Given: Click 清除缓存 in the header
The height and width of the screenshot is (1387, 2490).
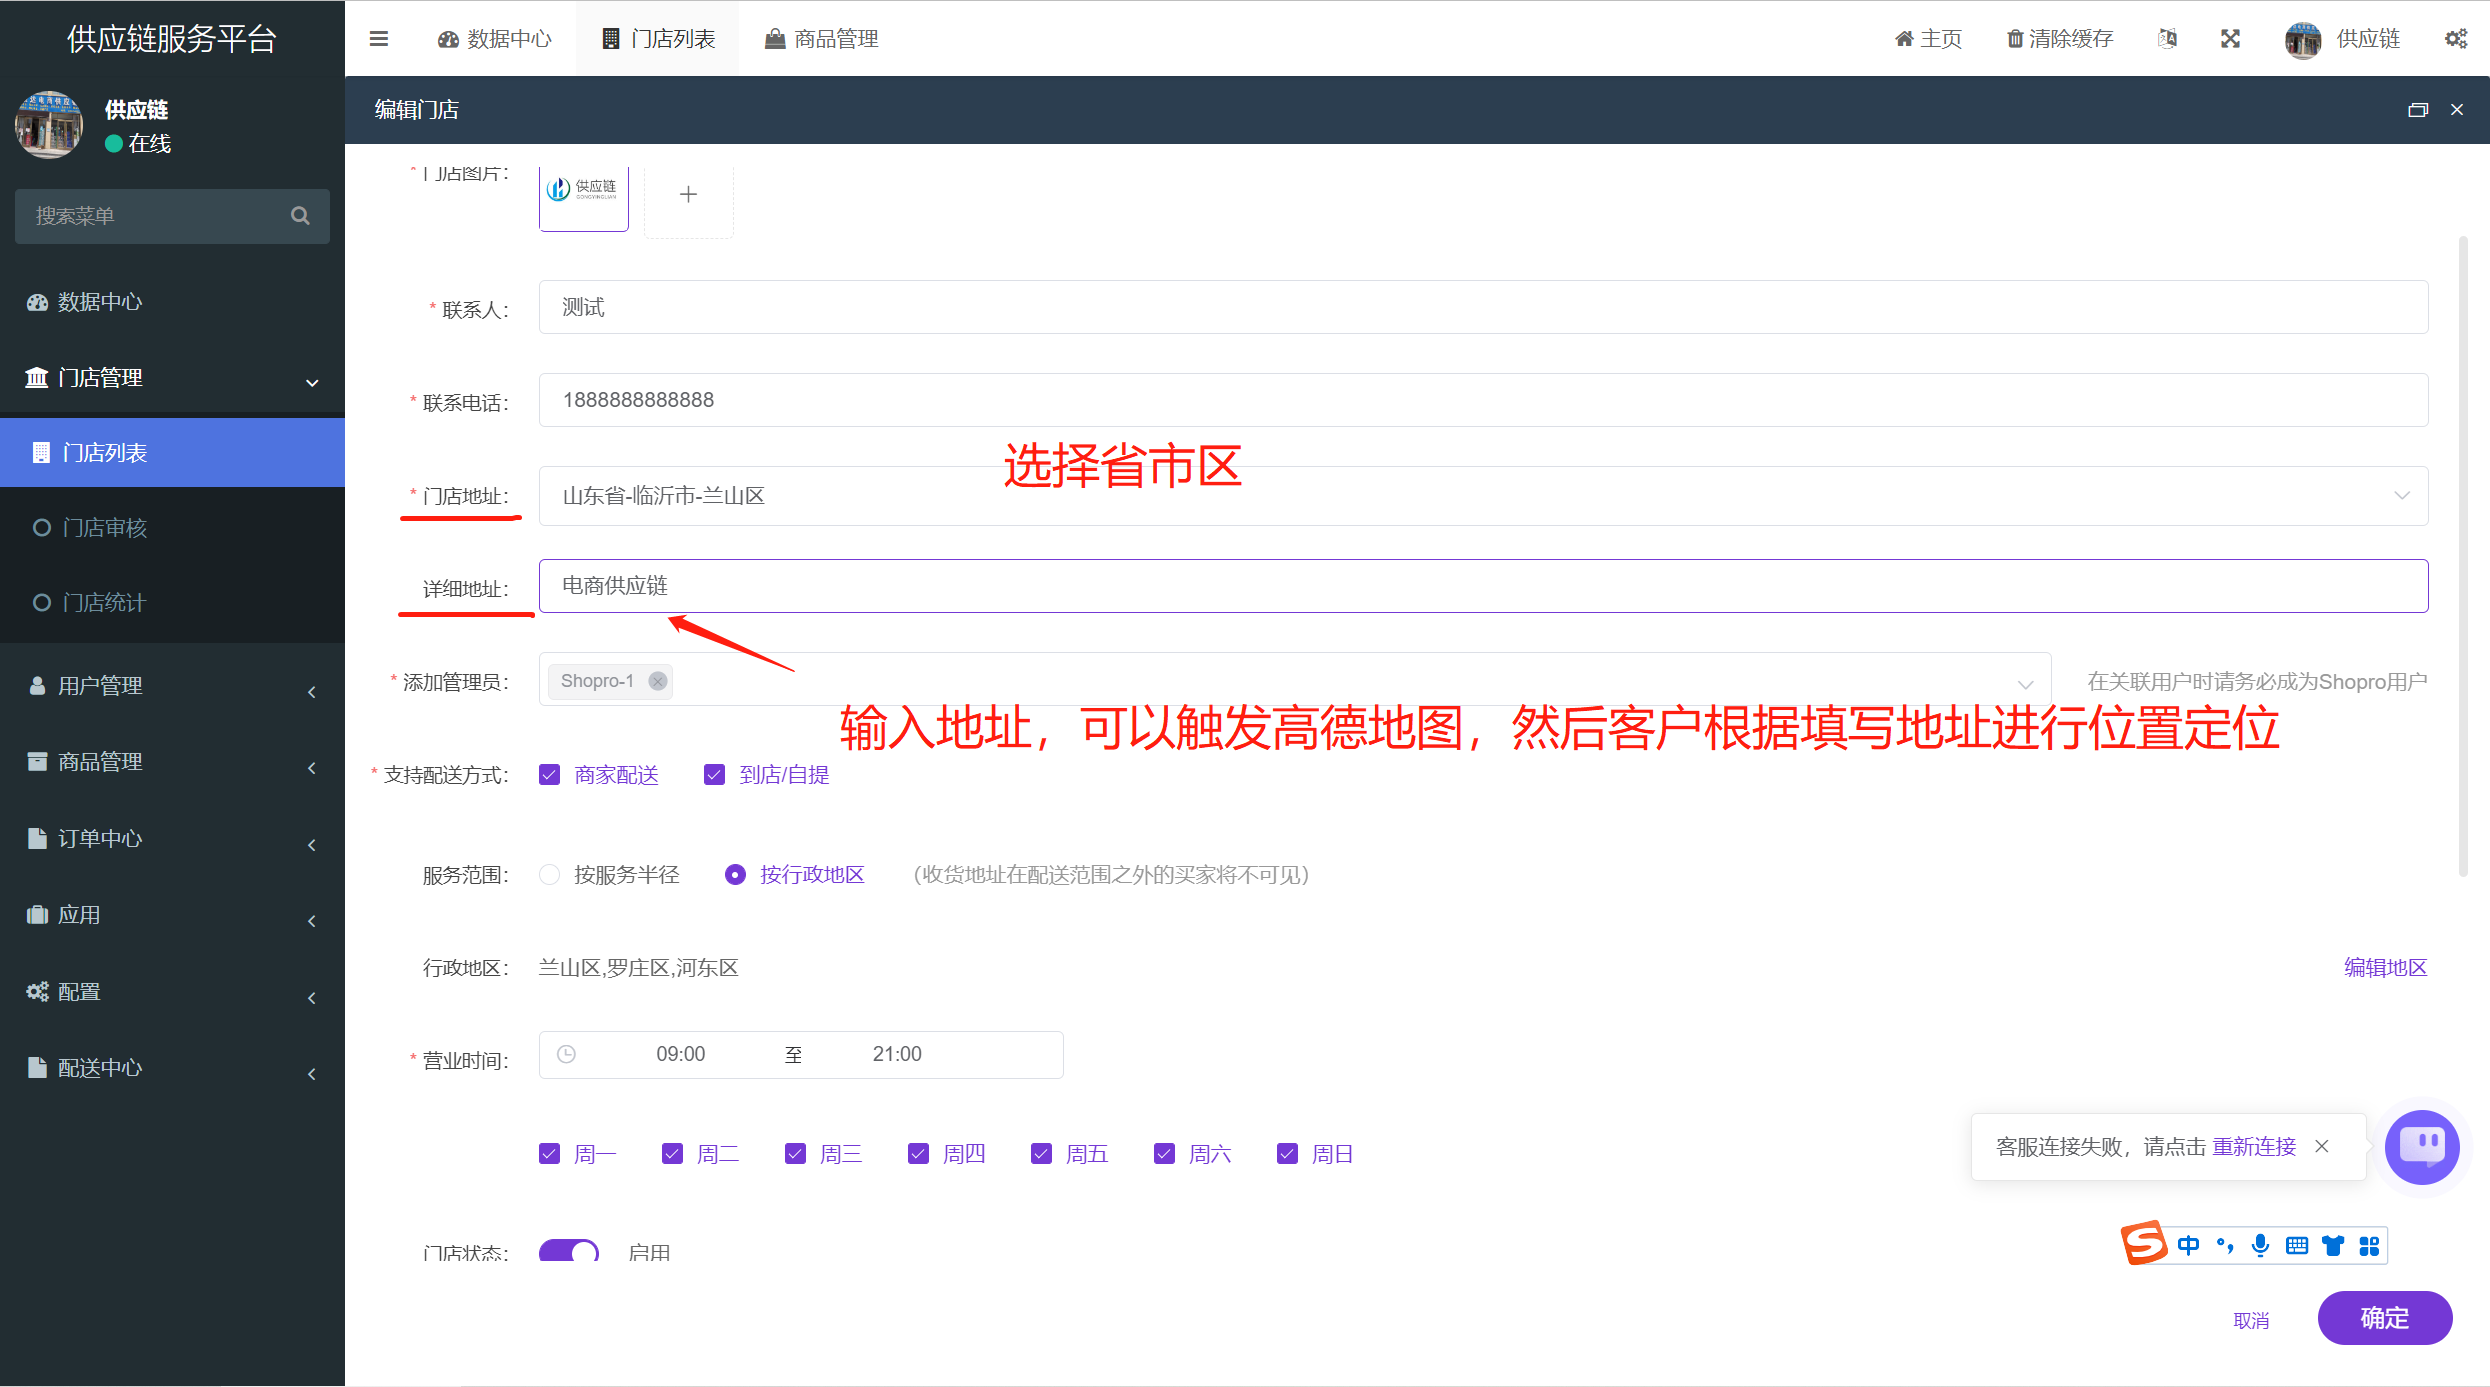Looking at the screenshot, I should click(2060, 39).
